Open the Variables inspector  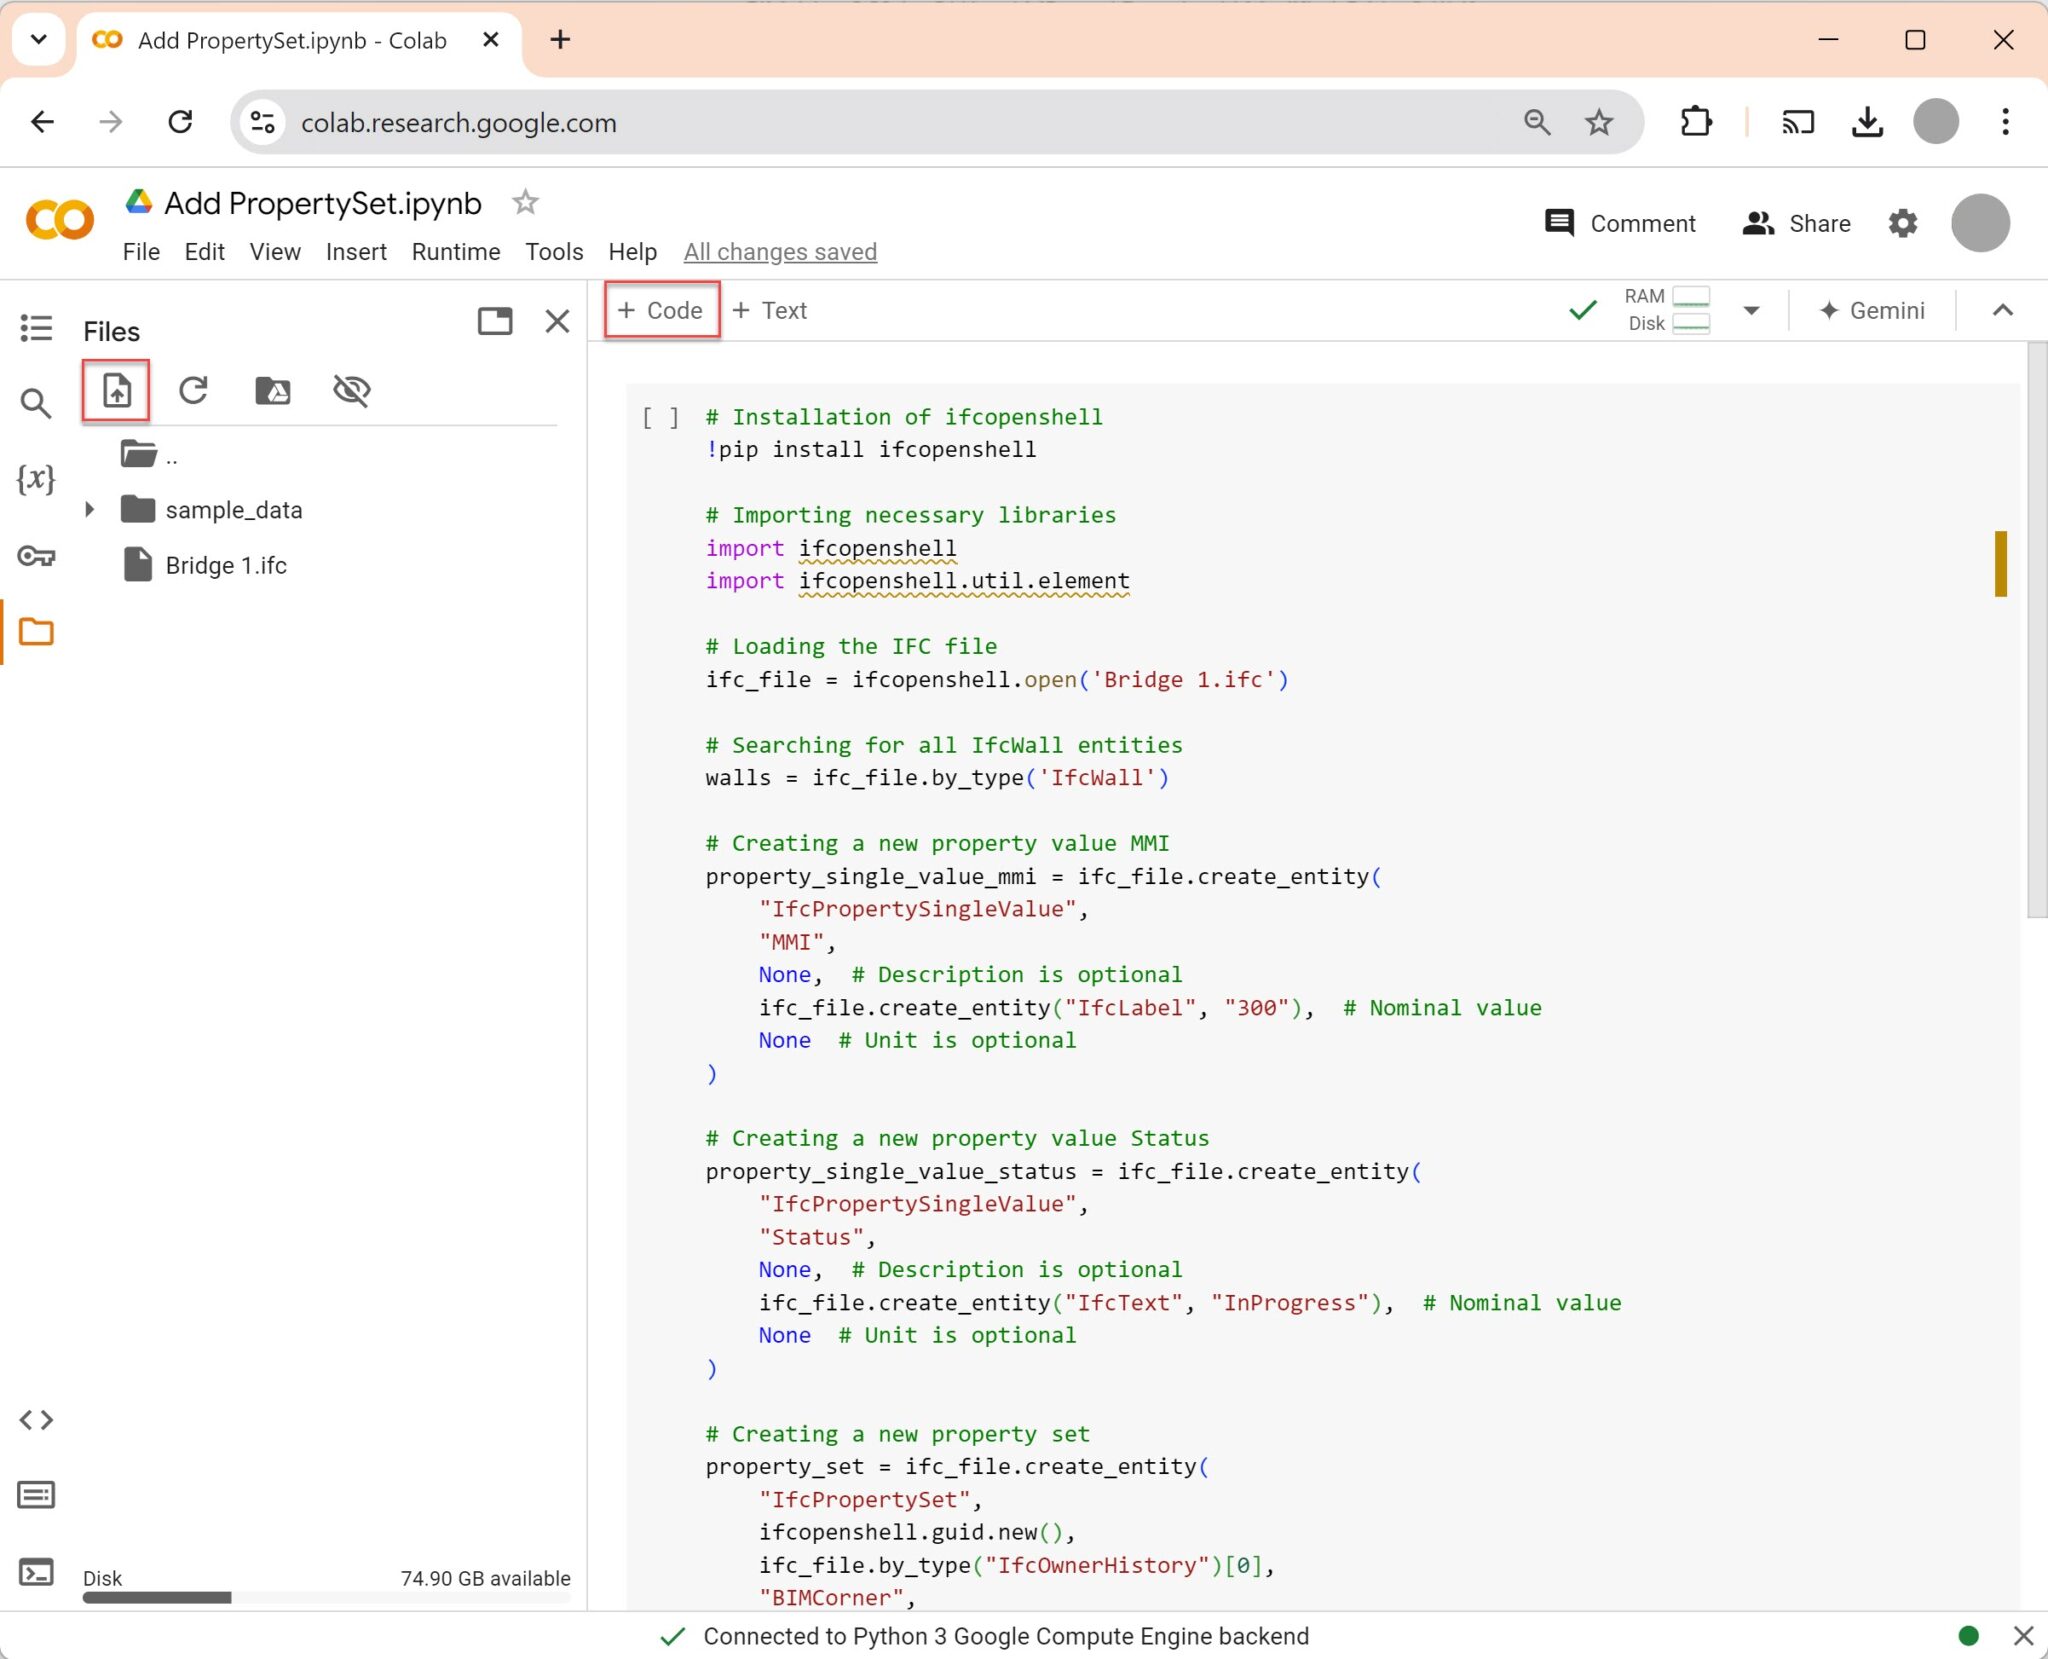[x=36, y=480]
